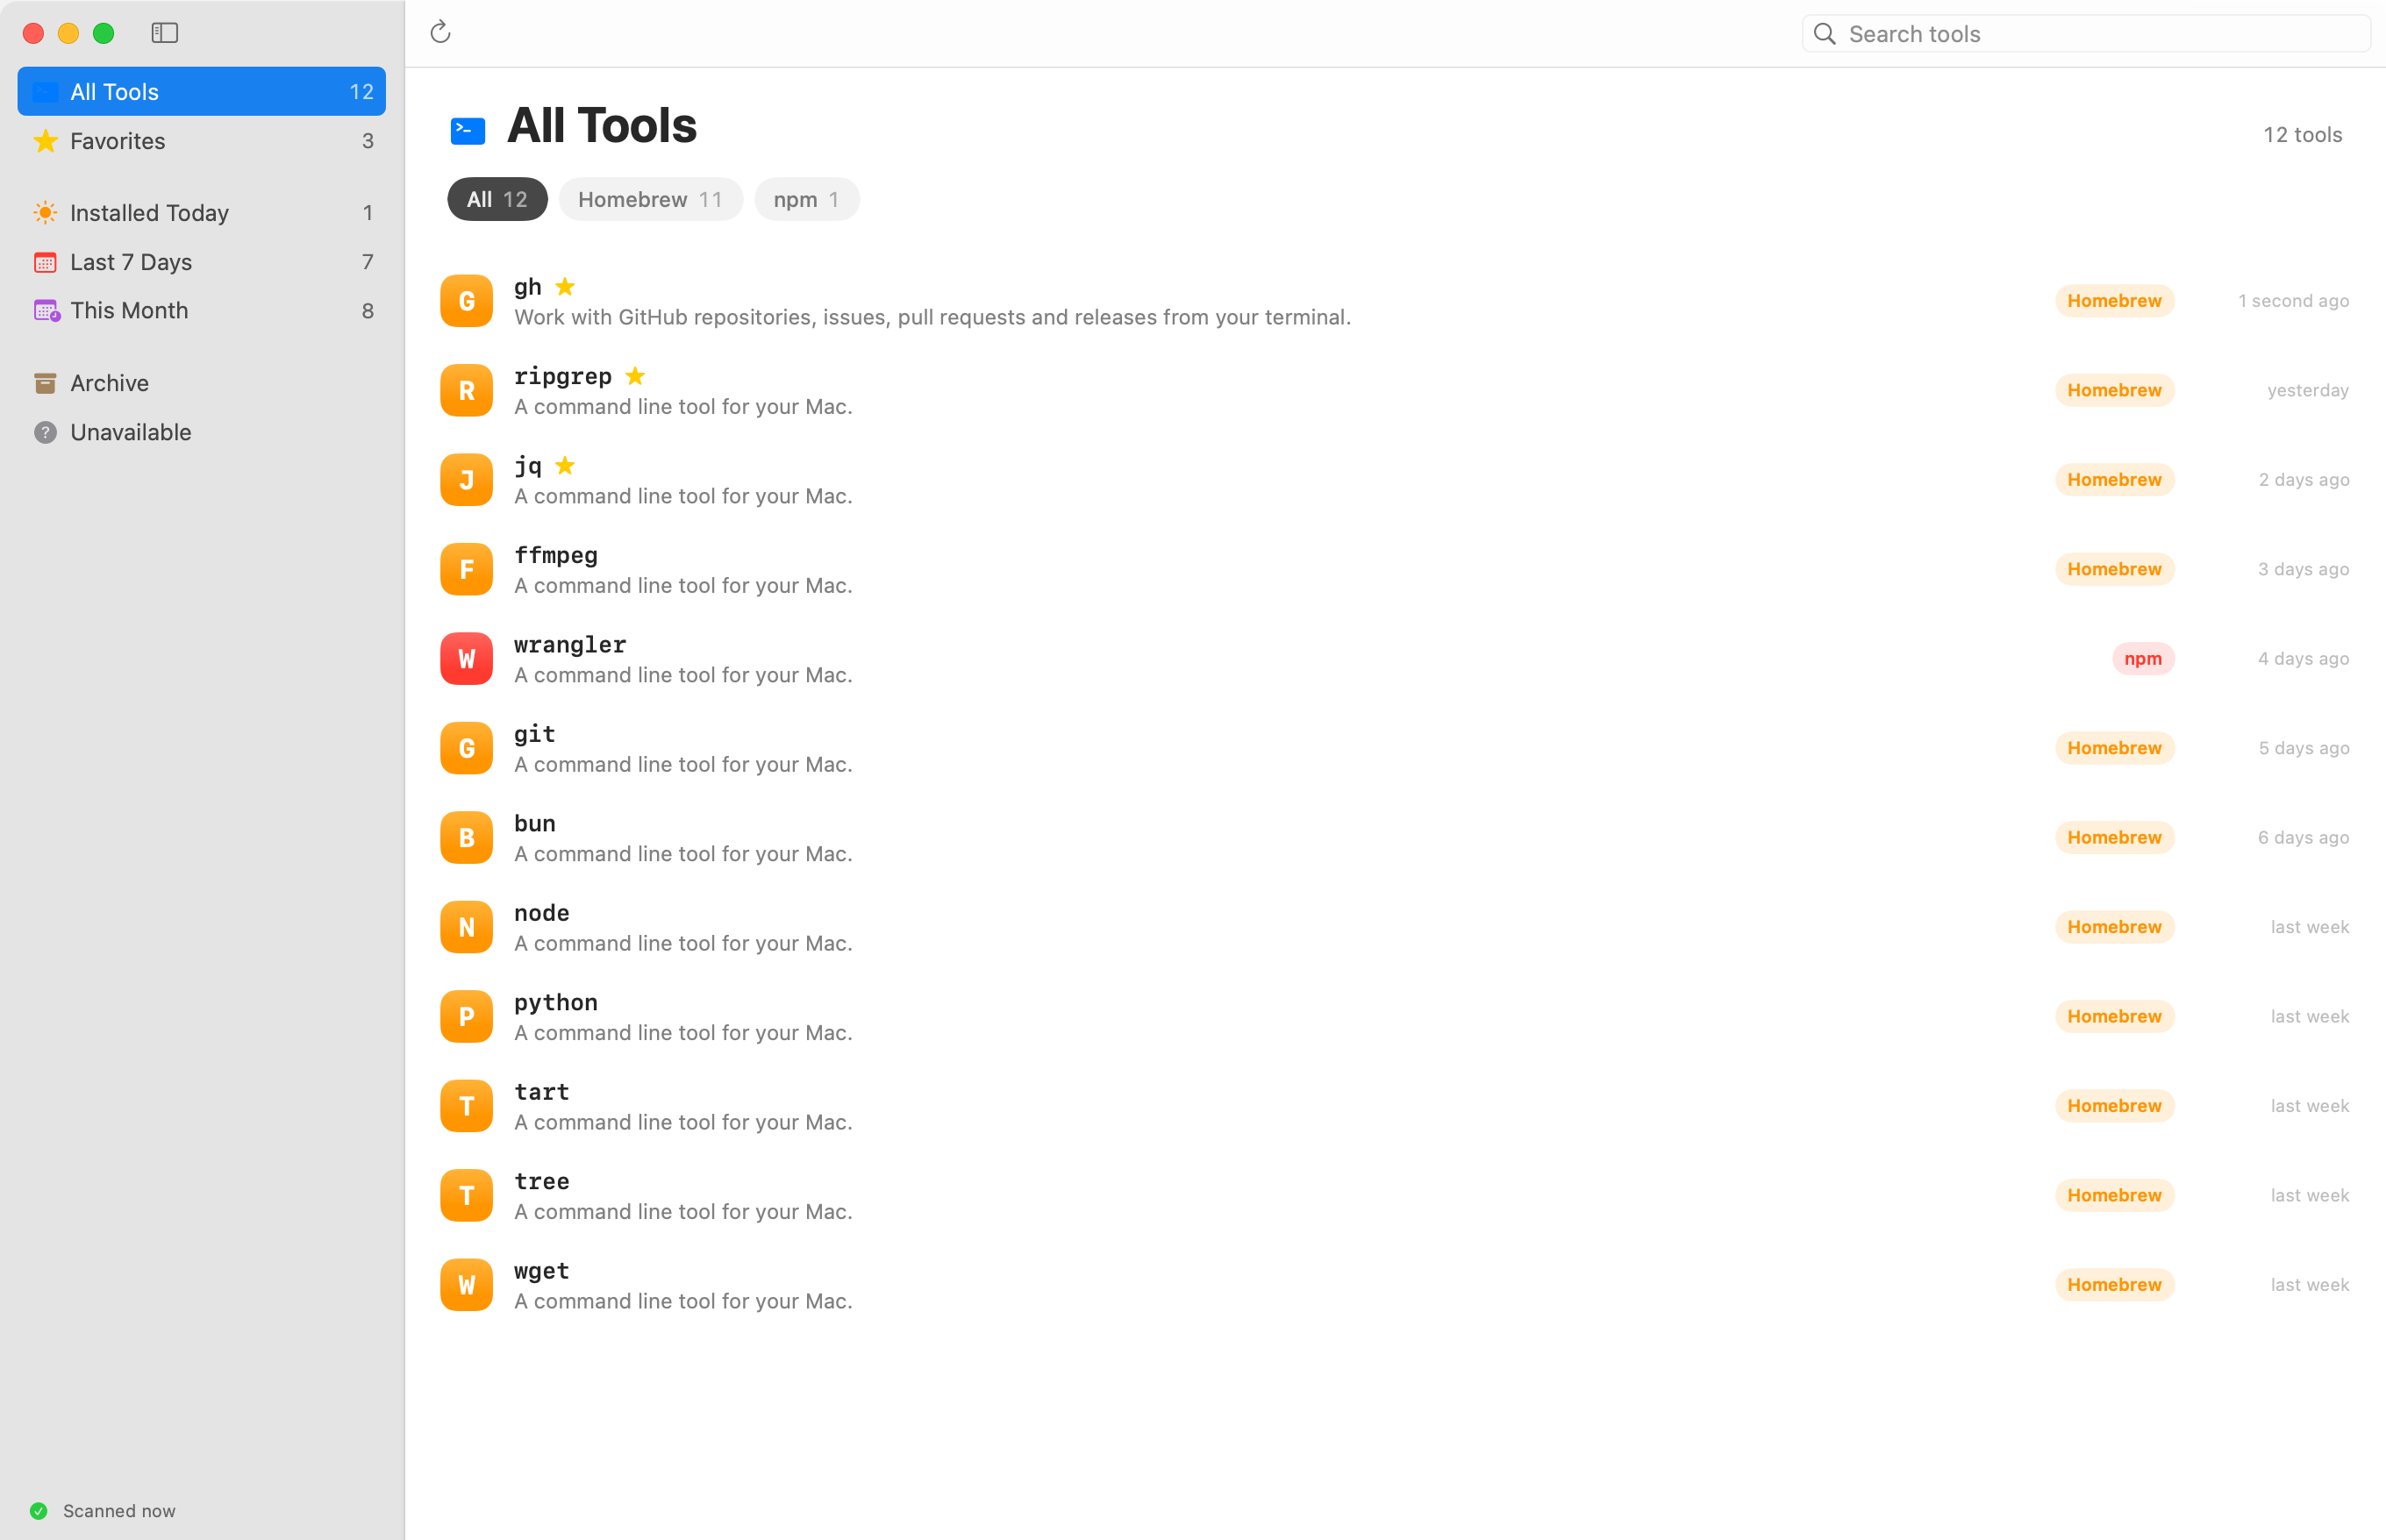Click the gh GitHub description text
This screenshot has height=1540, width=2386.
(932, 317)
